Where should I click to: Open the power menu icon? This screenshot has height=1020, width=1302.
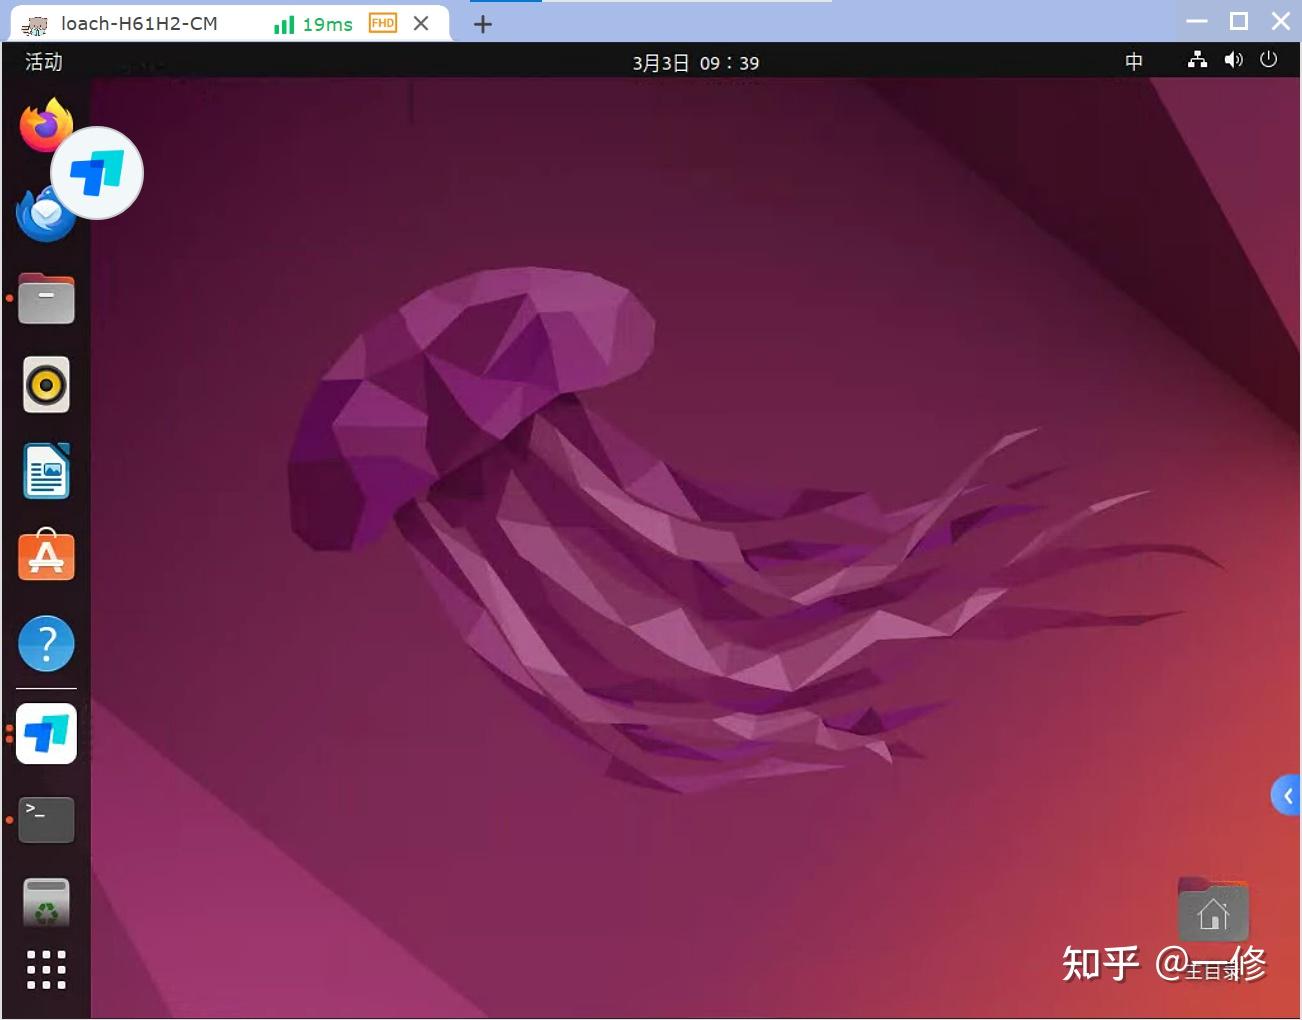[x=1269, y=60]
